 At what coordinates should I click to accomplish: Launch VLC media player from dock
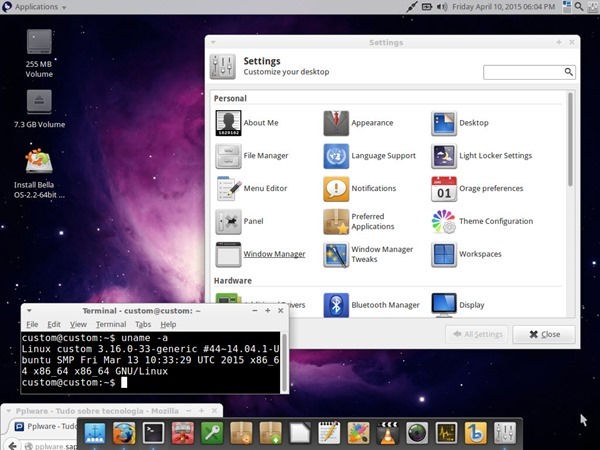pyautogui.click(x=388, y=433)
